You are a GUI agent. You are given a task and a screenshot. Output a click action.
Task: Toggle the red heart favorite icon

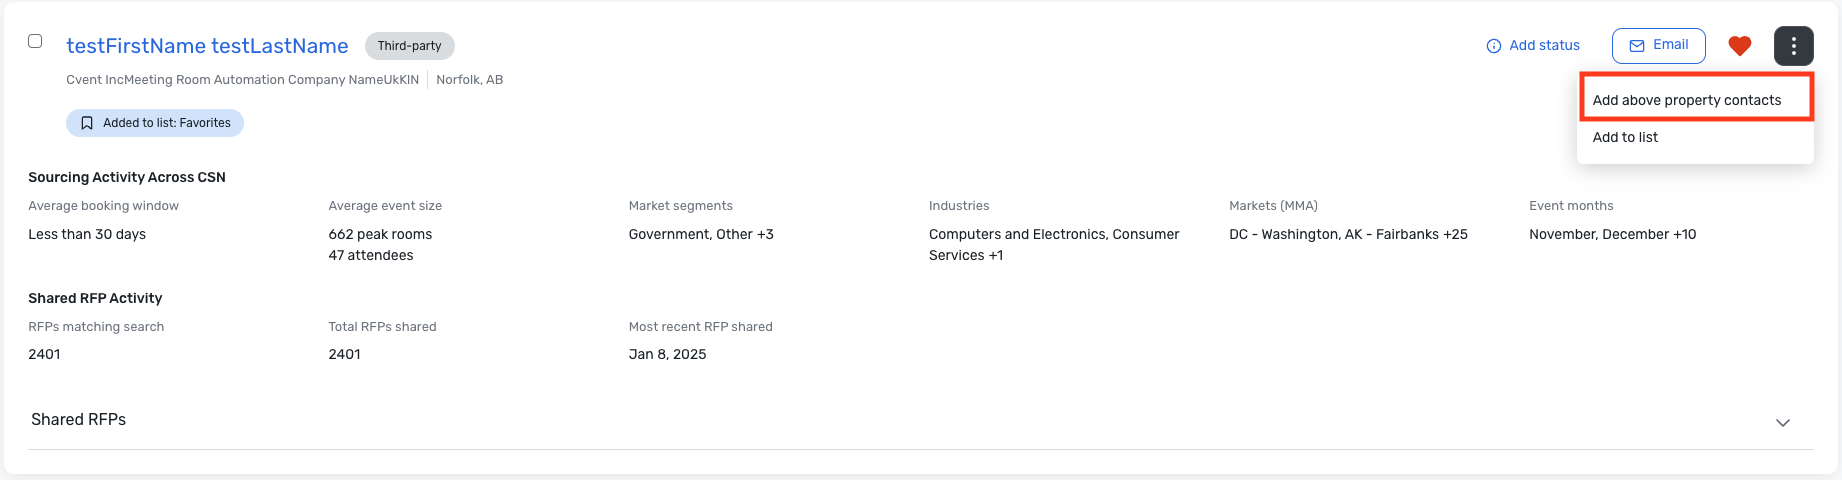1740,46
